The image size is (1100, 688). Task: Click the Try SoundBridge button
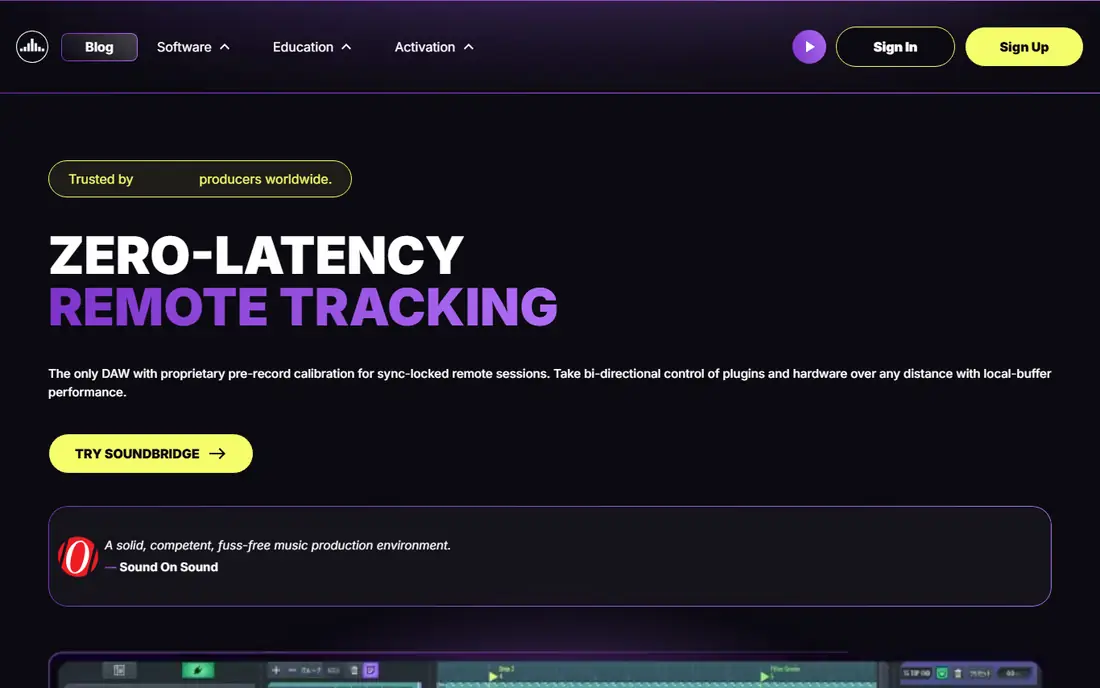click(x=151, y=454)
